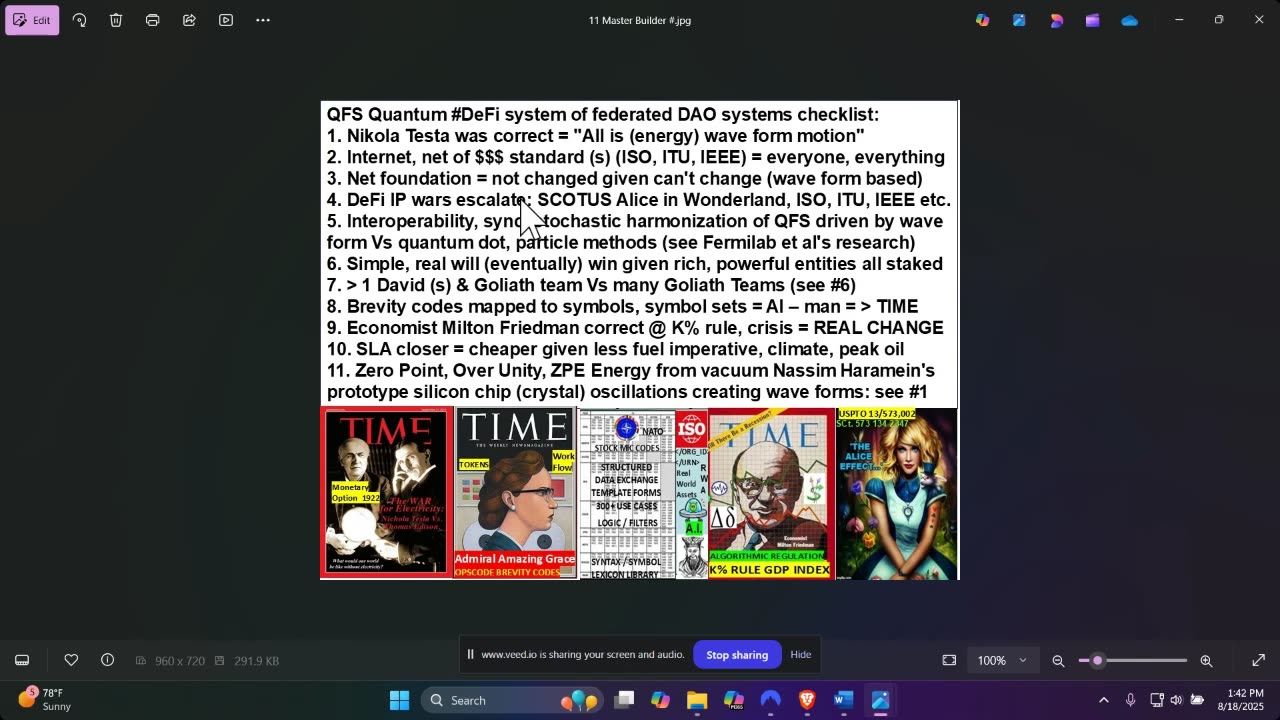Open Designer from the title bar icon

click(1056, 20)
